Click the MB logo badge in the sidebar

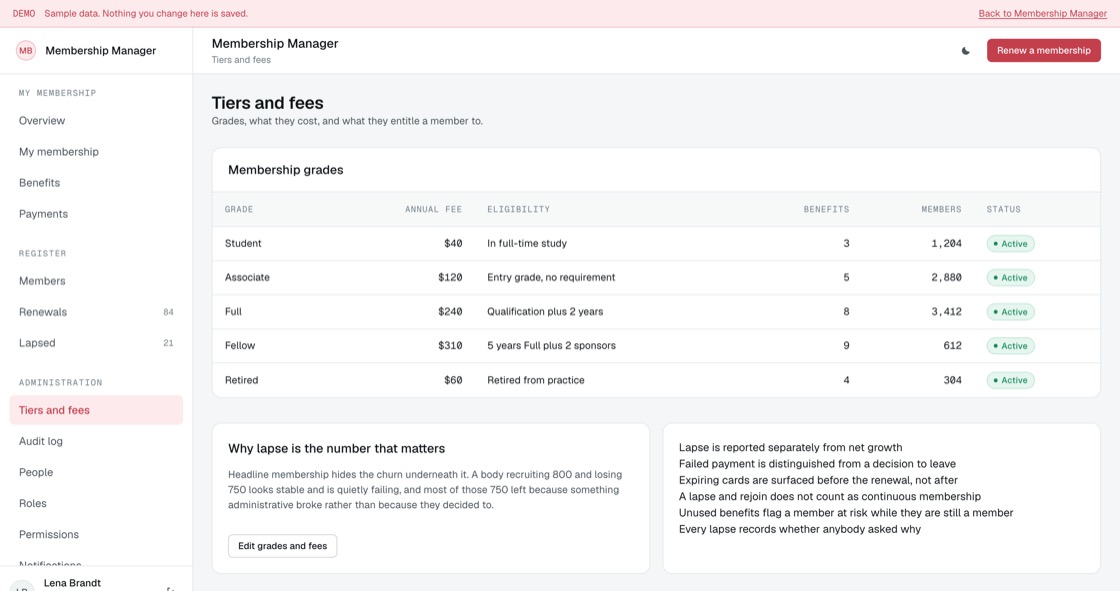pyautogui.click(x=26, y=51)
